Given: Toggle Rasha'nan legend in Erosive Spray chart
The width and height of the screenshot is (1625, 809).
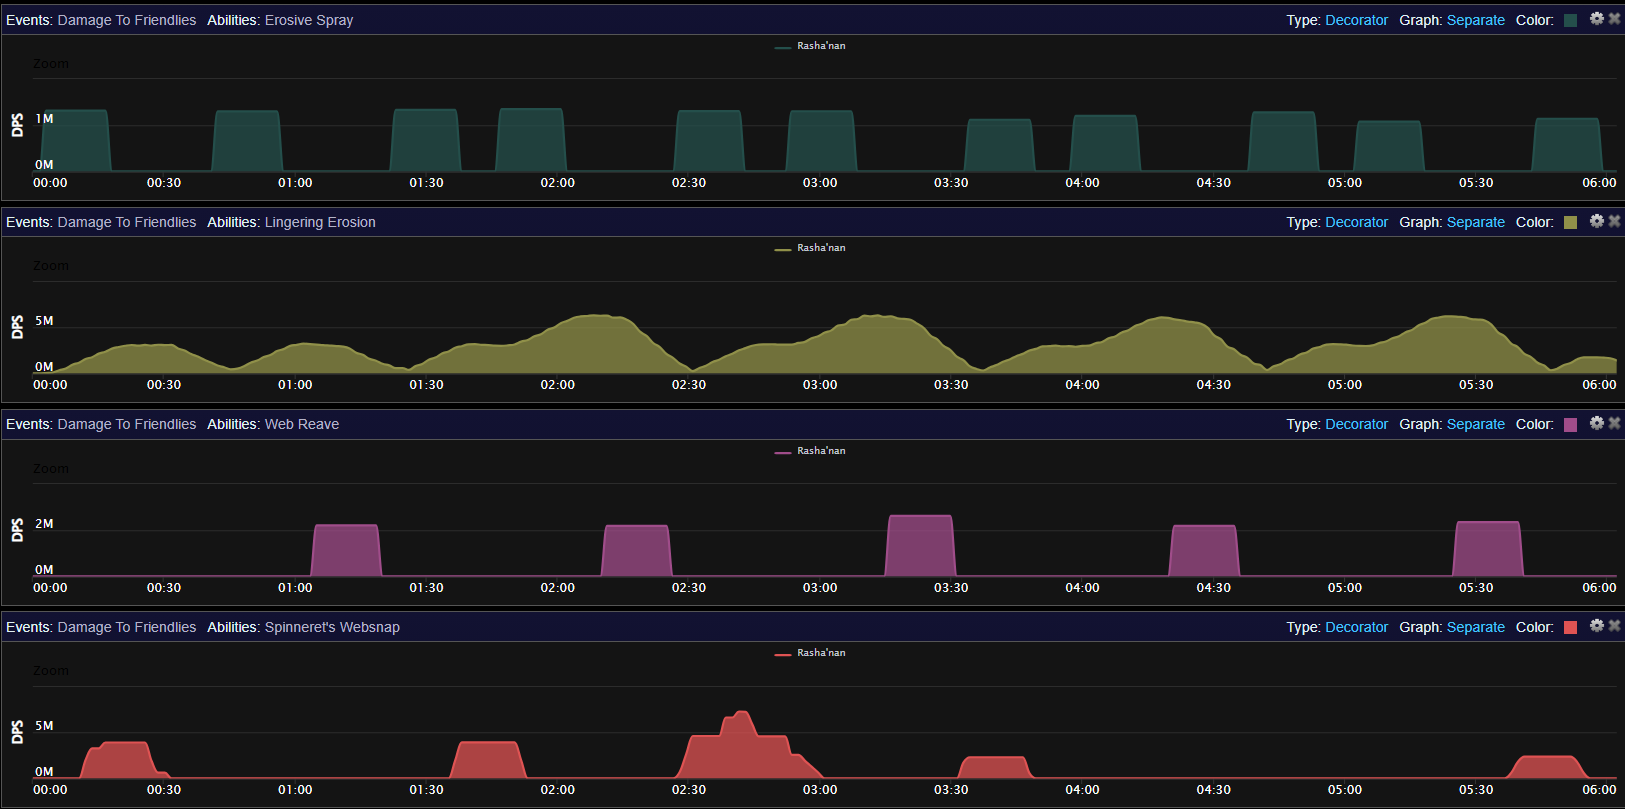Looking at the screenshot, I should click(810, 46).
